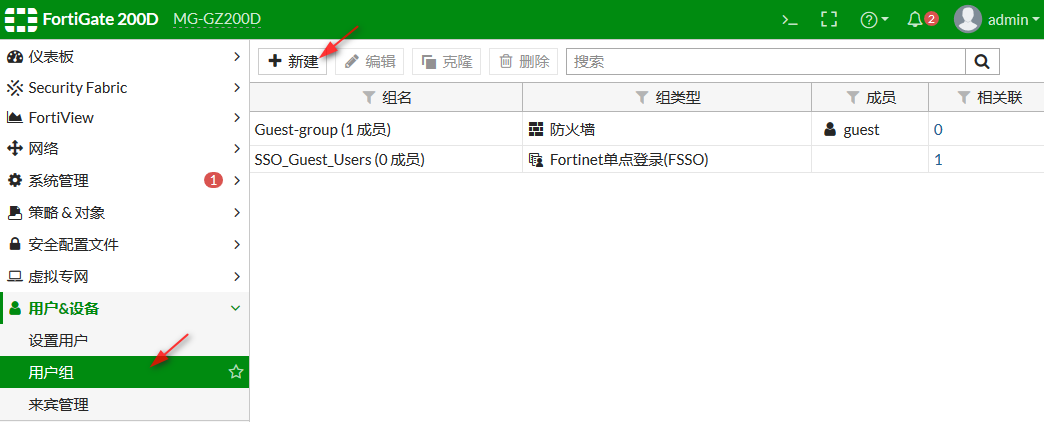Click the 删除 (Delete) button
Viewport: 1044px width, 422px height.
(x=523, y=61)
